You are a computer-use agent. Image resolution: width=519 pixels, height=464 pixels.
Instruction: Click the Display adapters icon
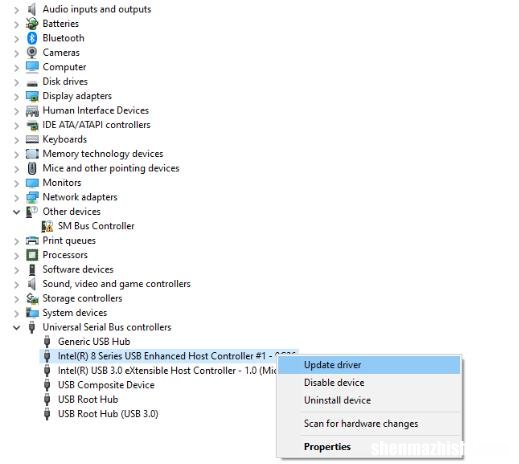pos(32,96)
